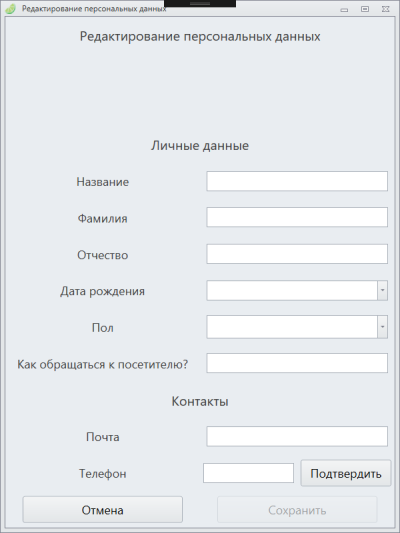
Task: Open the Дата рождения dropdown arrow
Action: click(382, 290)
